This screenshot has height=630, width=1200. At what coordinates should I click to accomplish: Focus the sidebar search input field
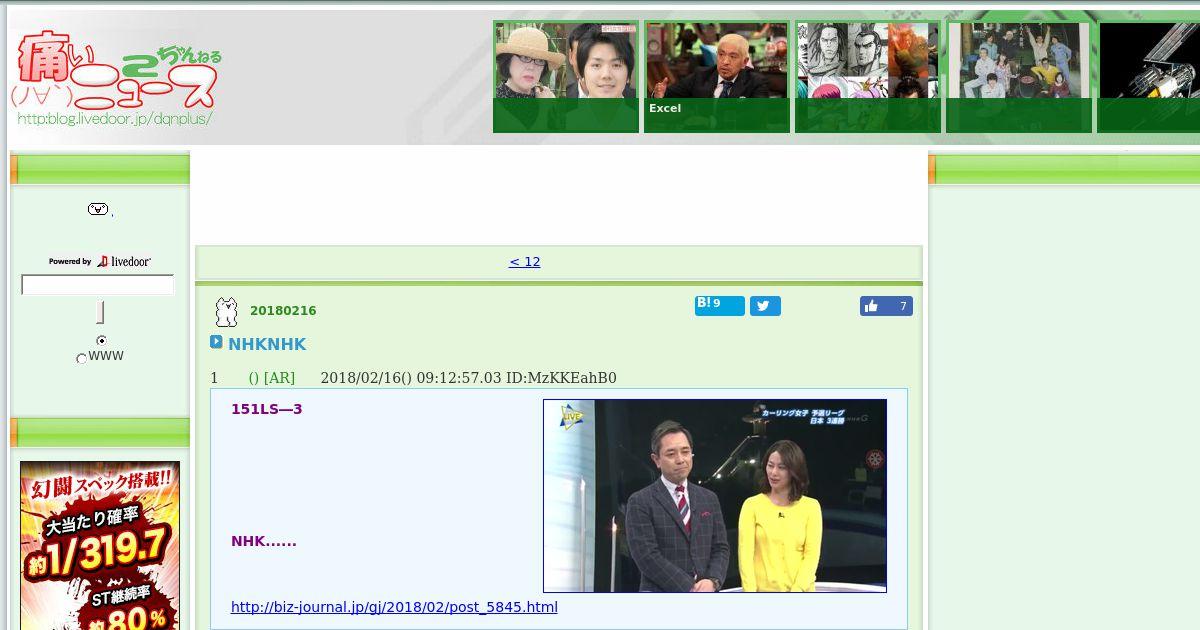(x=98, y=285)
